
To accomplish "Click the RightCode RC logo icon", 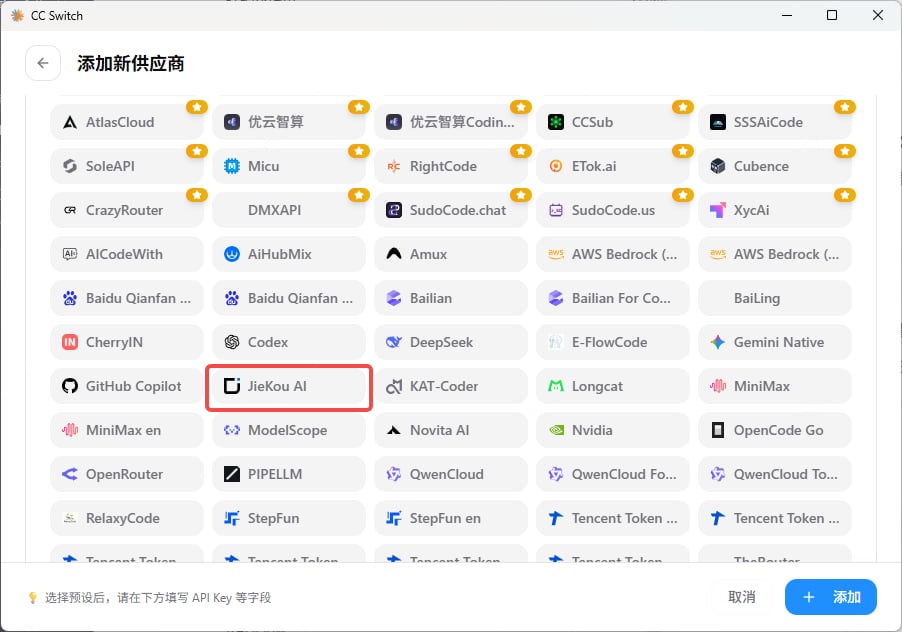I will [393, 166].
